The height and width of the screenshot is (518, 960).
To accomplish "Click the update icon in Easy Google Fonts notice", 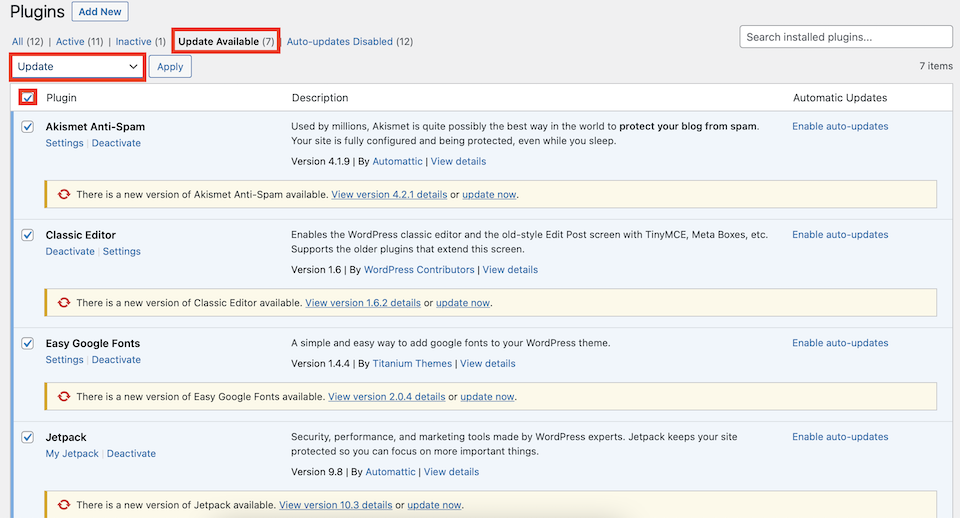I will pyautogui.click(x=64, y=396).
